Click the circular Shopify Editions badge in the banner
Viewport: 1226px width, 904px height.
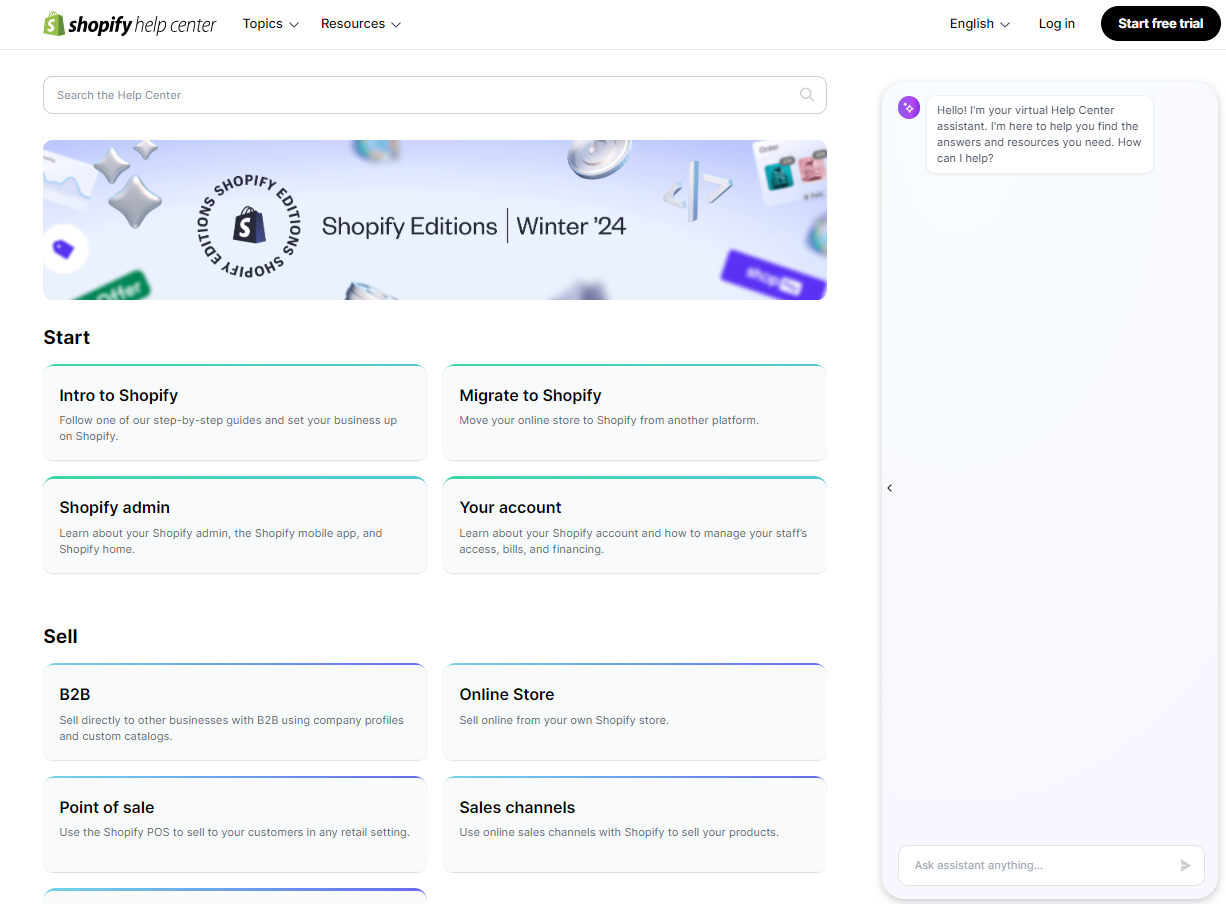pos(250,226)
